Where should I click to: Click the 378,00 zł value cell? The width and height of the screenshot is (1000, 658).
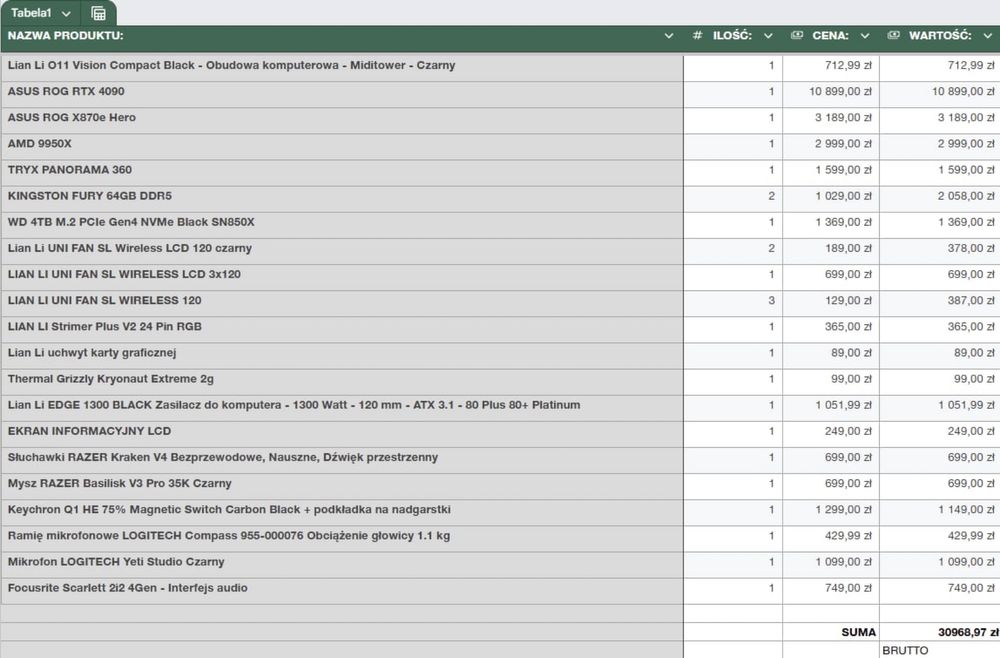click(x=939, y=249)
